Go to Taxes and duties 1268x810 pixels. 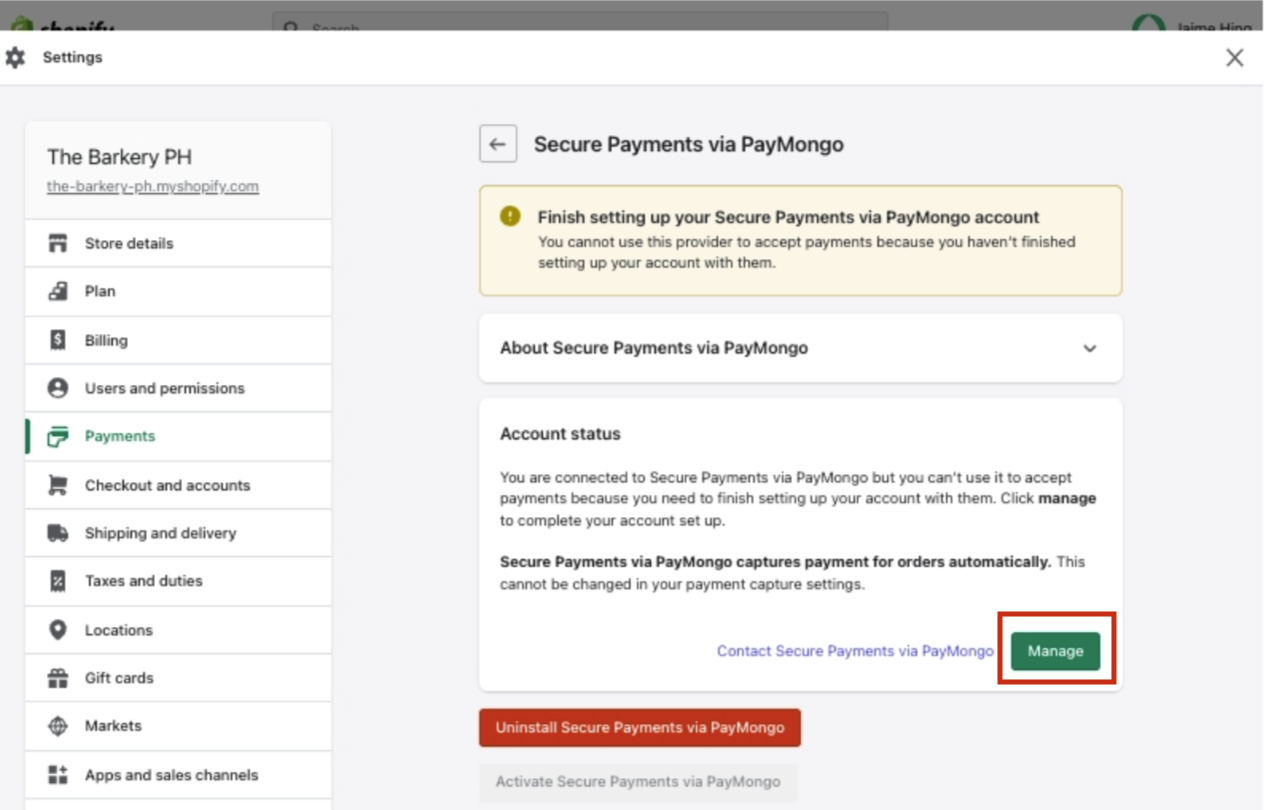click(x=178, y=581)
